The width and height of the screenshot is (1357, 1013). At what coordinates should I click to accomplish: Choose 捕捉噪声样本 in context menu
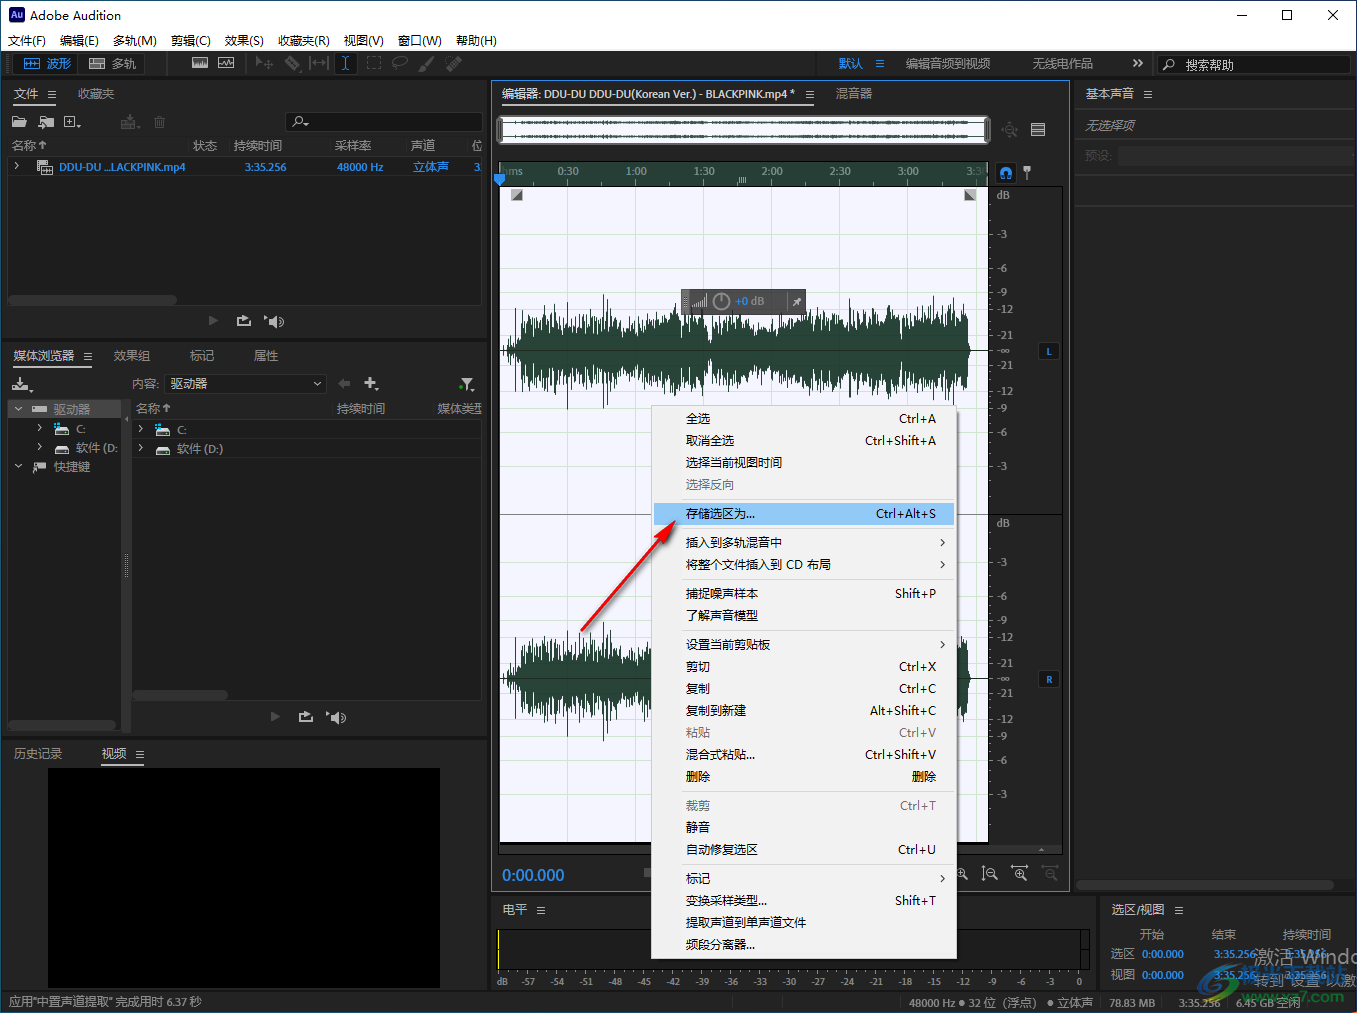point(803,594)
